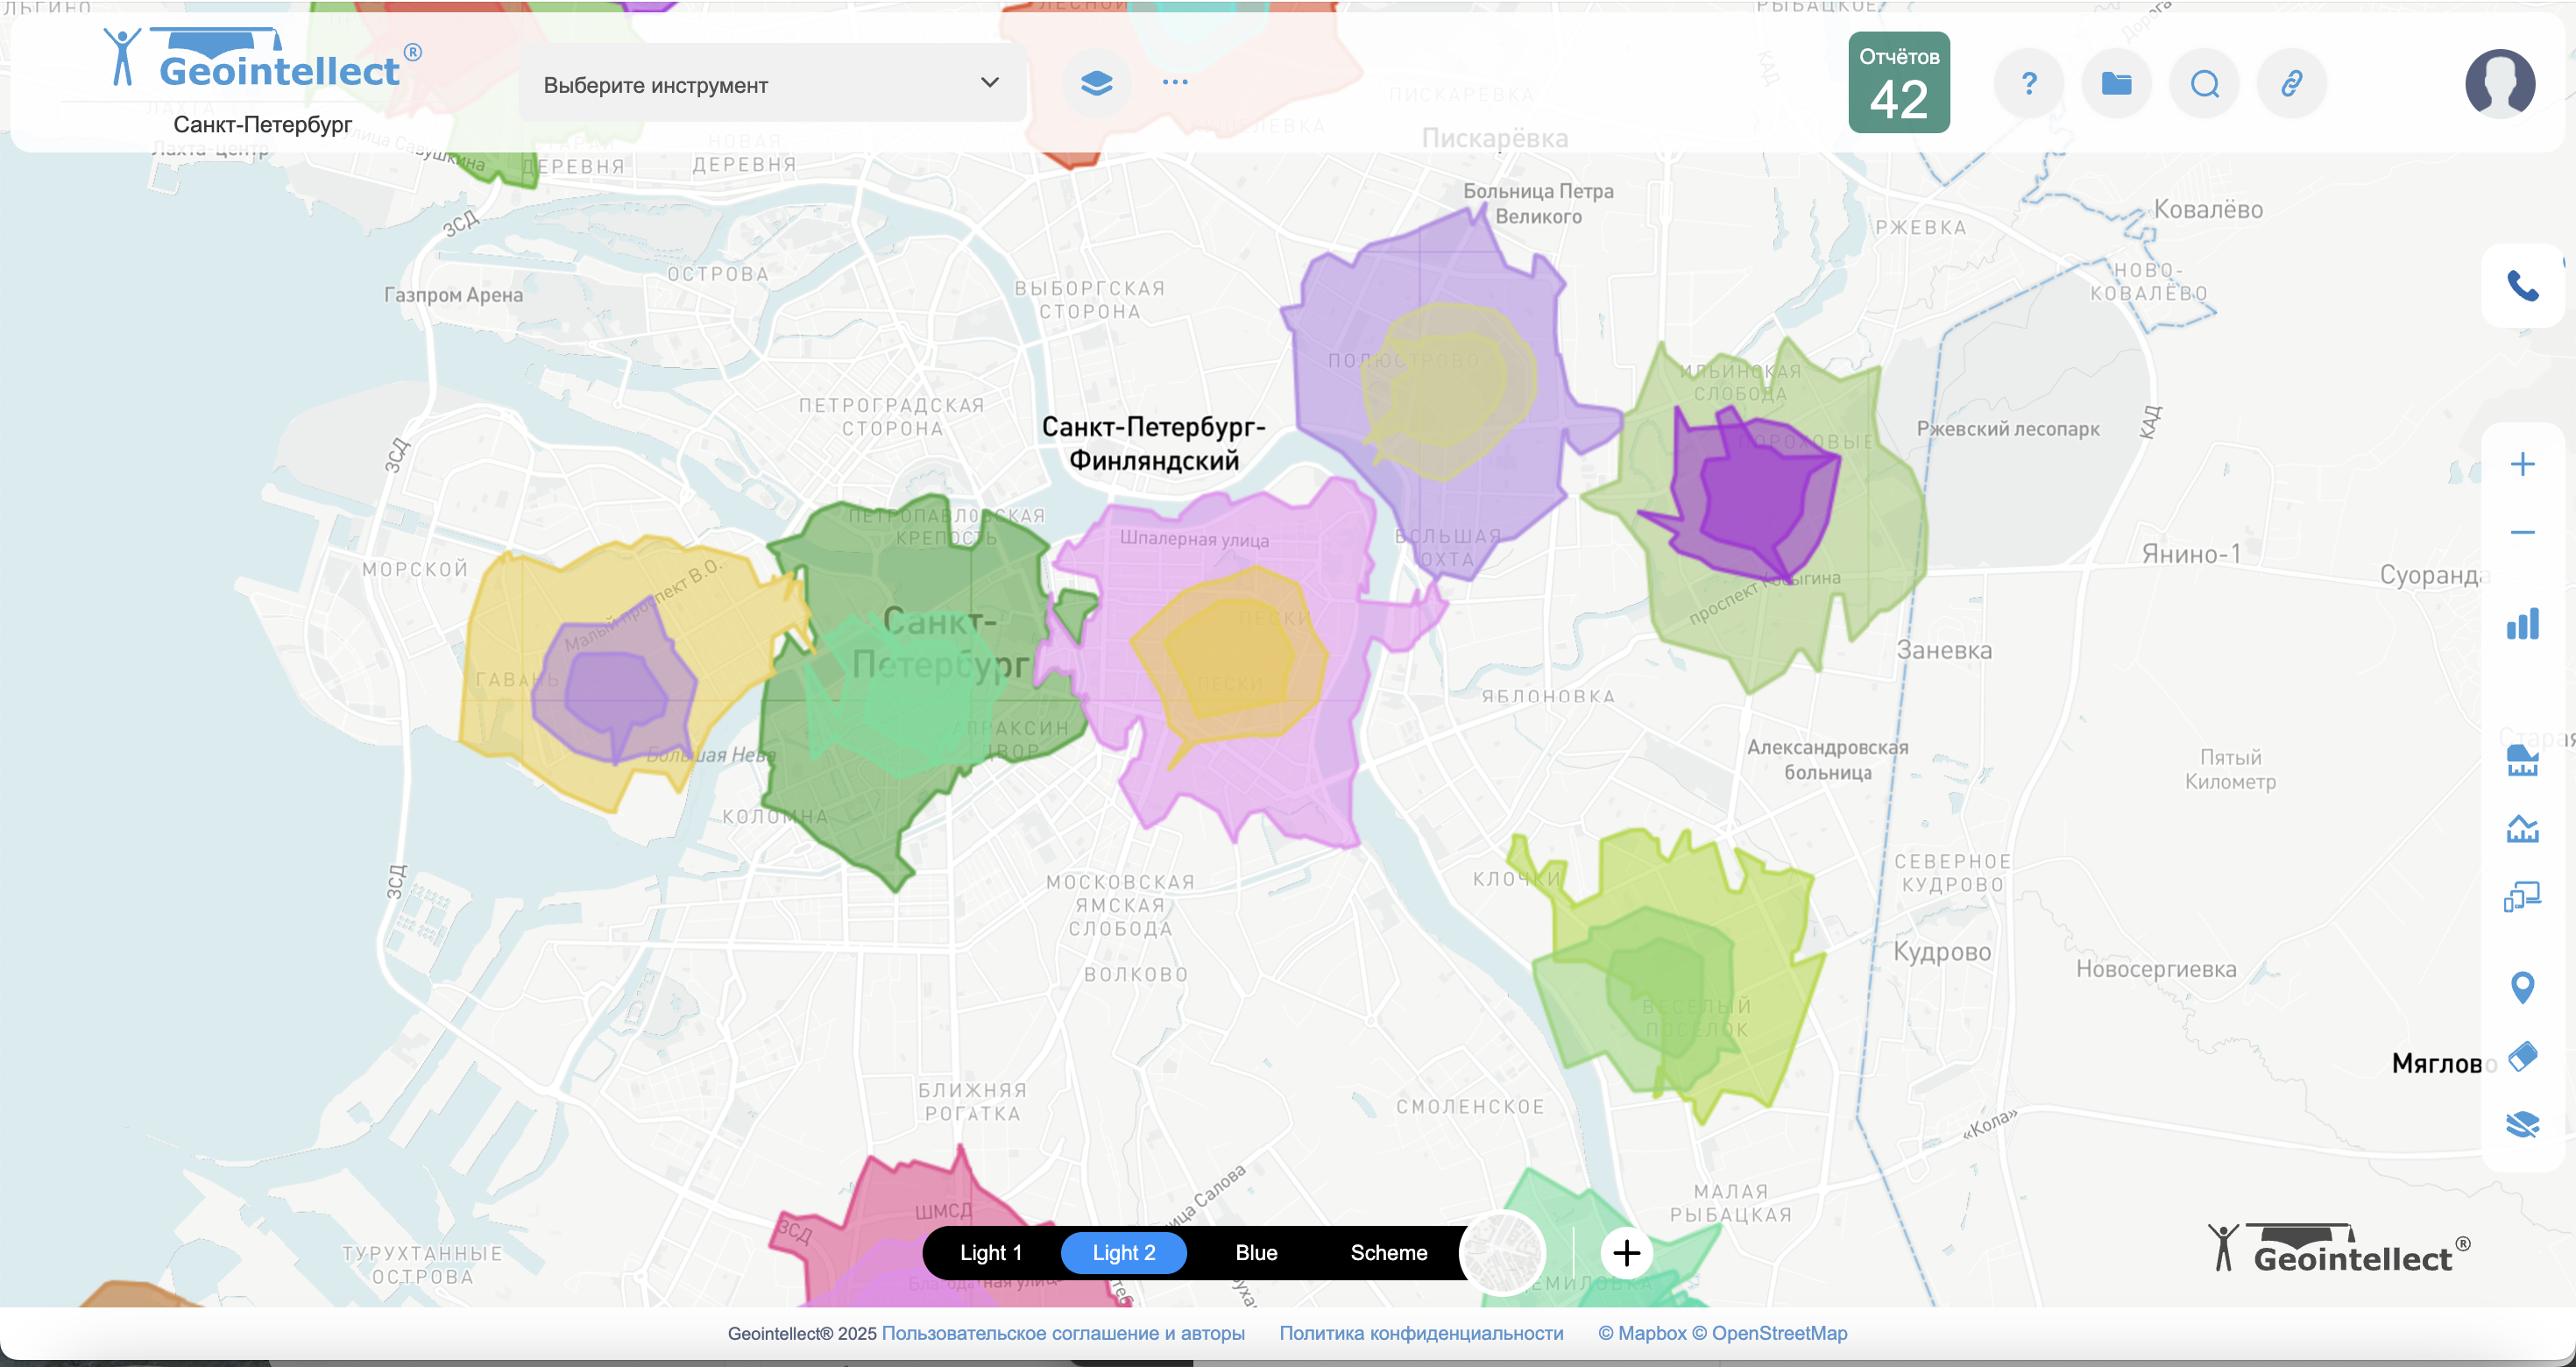The height and width of the screenshot is (1367, 2576).
Task: Open 'Политика конфиденциальности' link
Action: [x=1421, y=1333]
